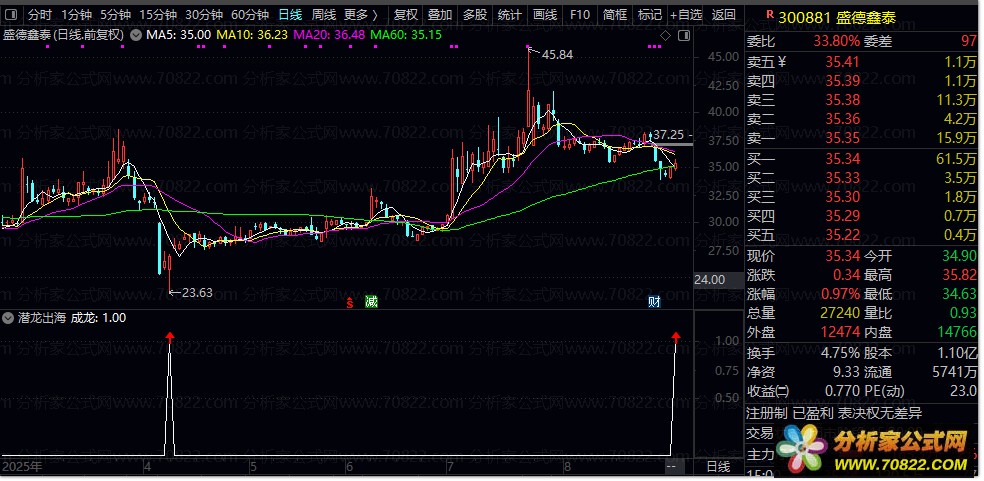Click the 叠加 overlay button
The image size is (984, 481).
point(439,14)
